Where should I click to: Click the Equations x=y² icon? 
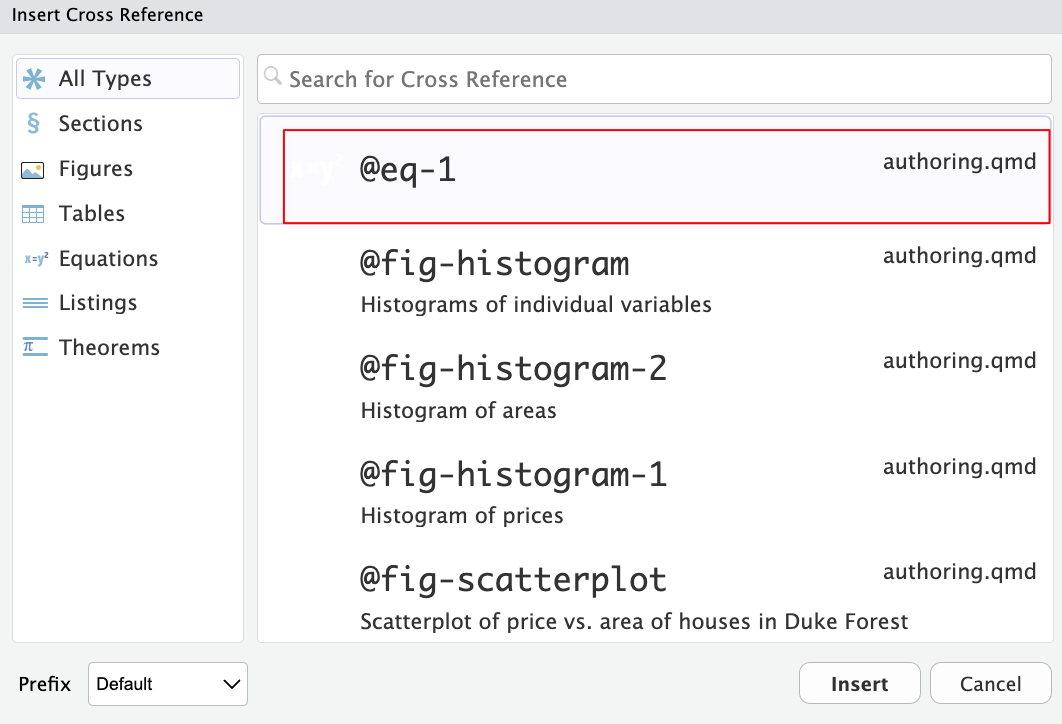pyautogui.click(x=36, y=259)
